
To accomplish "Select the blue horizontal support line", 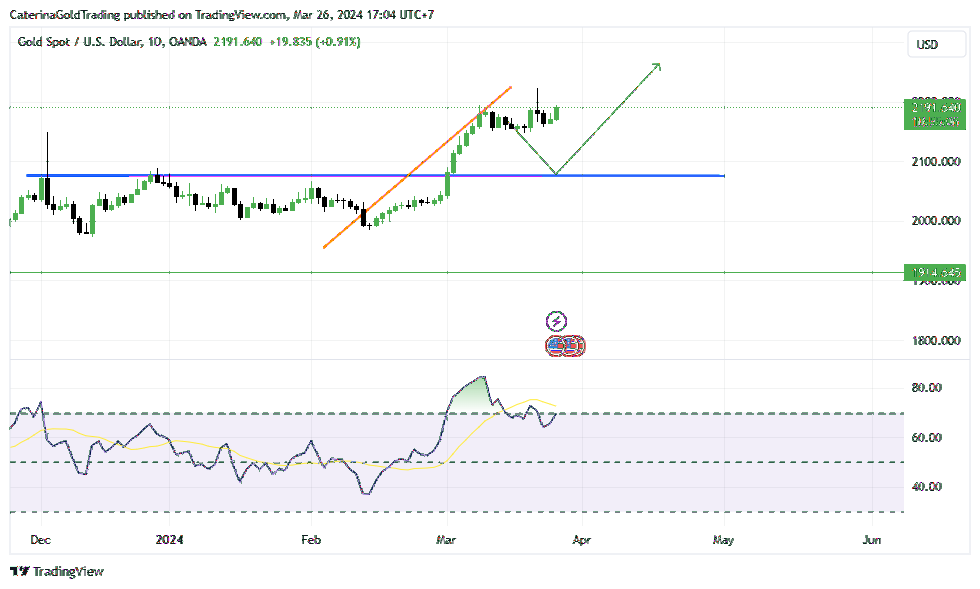I will [375, 176].
